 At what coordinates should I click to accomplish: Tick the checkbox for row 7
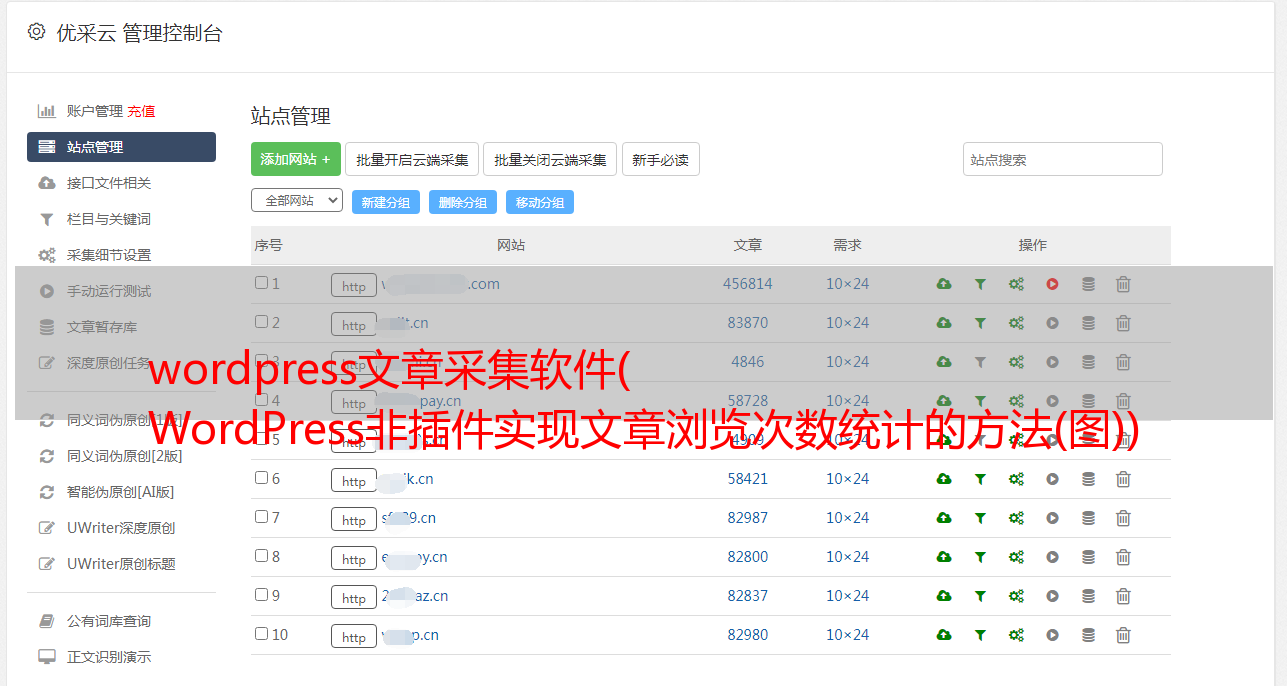[261, 517]
